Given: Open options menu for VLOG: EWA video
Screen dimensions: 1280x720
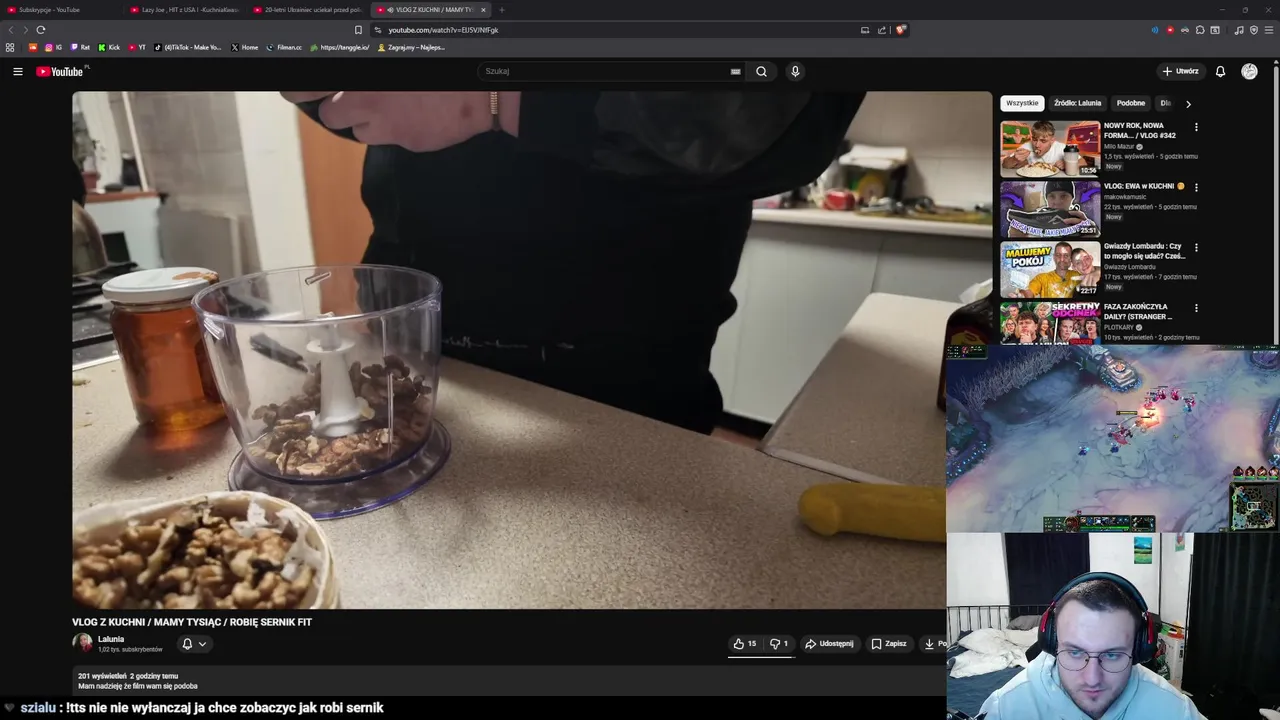Looking at the screenshot, I should click(x=1196, y=187).
